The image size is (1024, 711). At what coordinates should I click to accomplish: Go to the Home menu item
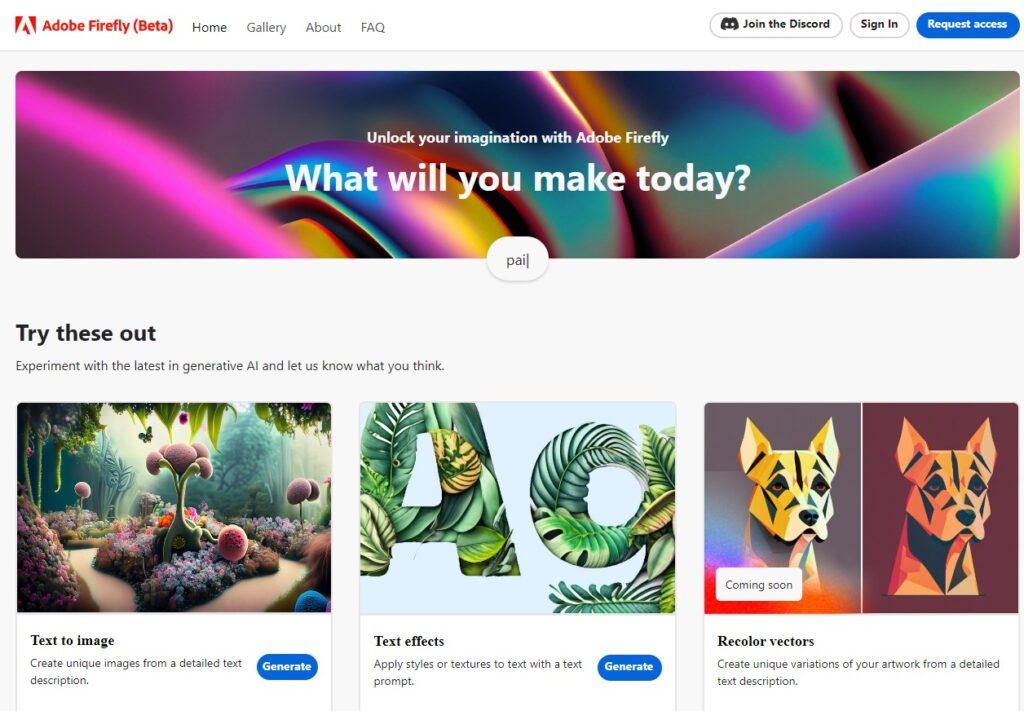[209, 27]
